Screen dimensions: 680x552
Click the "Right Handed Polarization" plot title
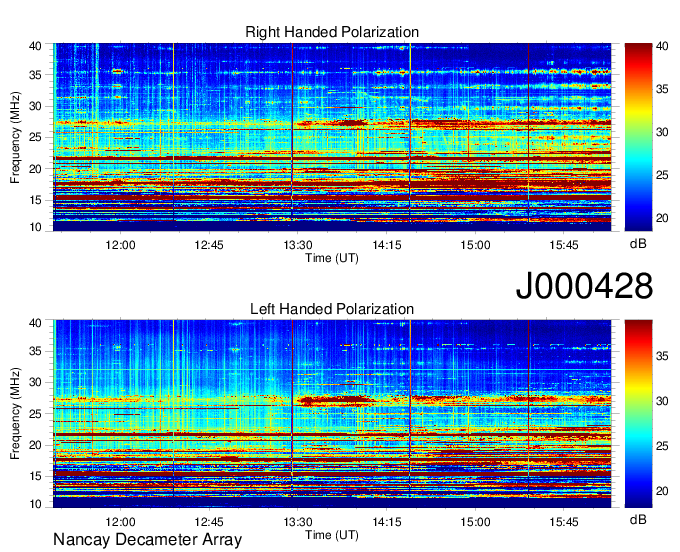(332, 32)
